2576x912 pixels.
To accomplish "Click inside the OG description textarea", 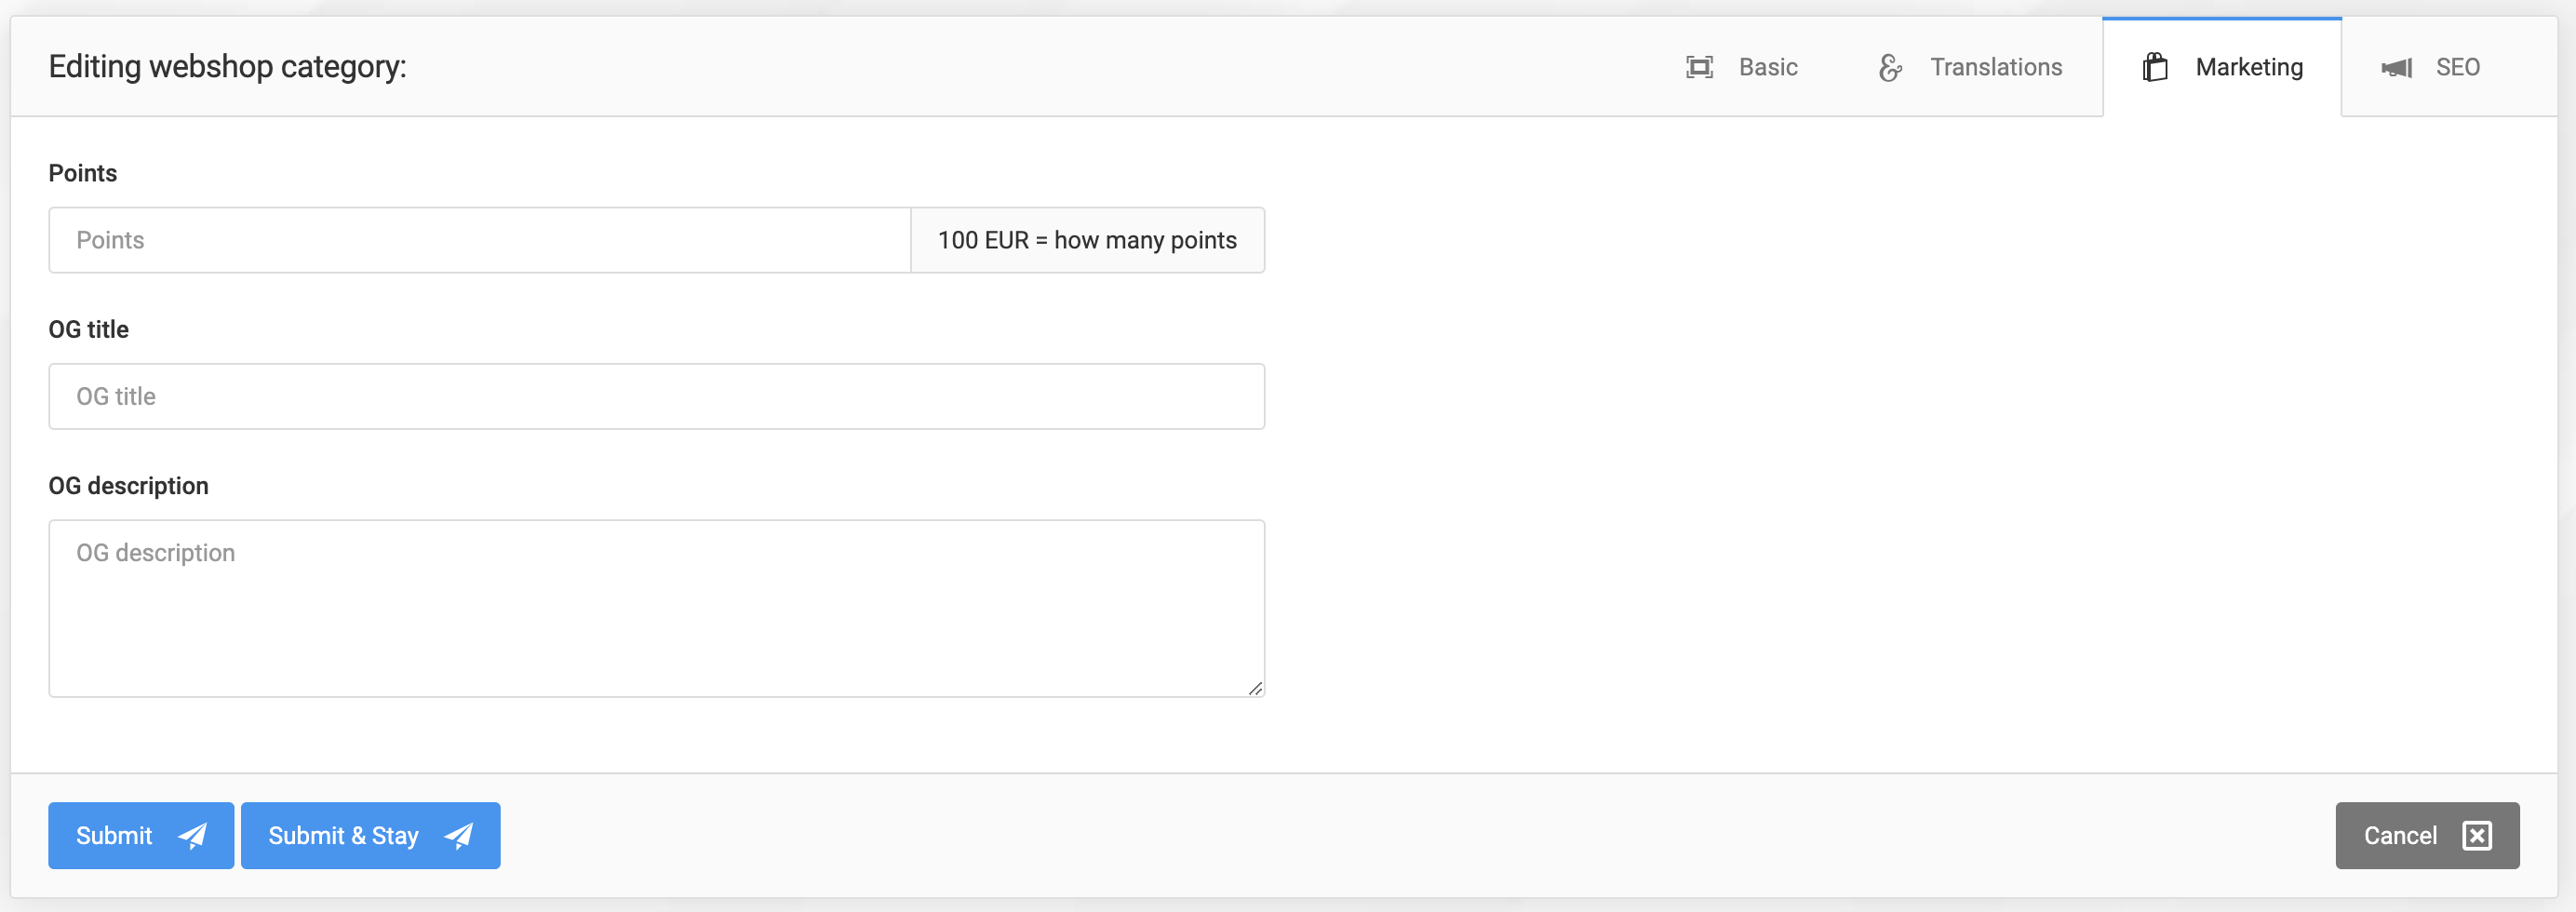I will pos(657,600).
